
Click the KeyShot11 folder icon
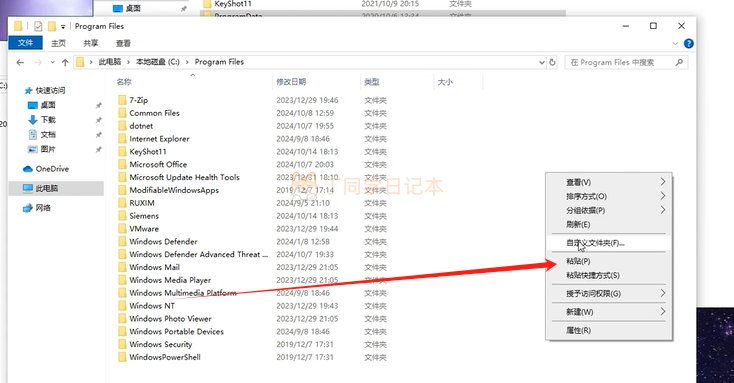pyautogui.click(x=122, y=151)
